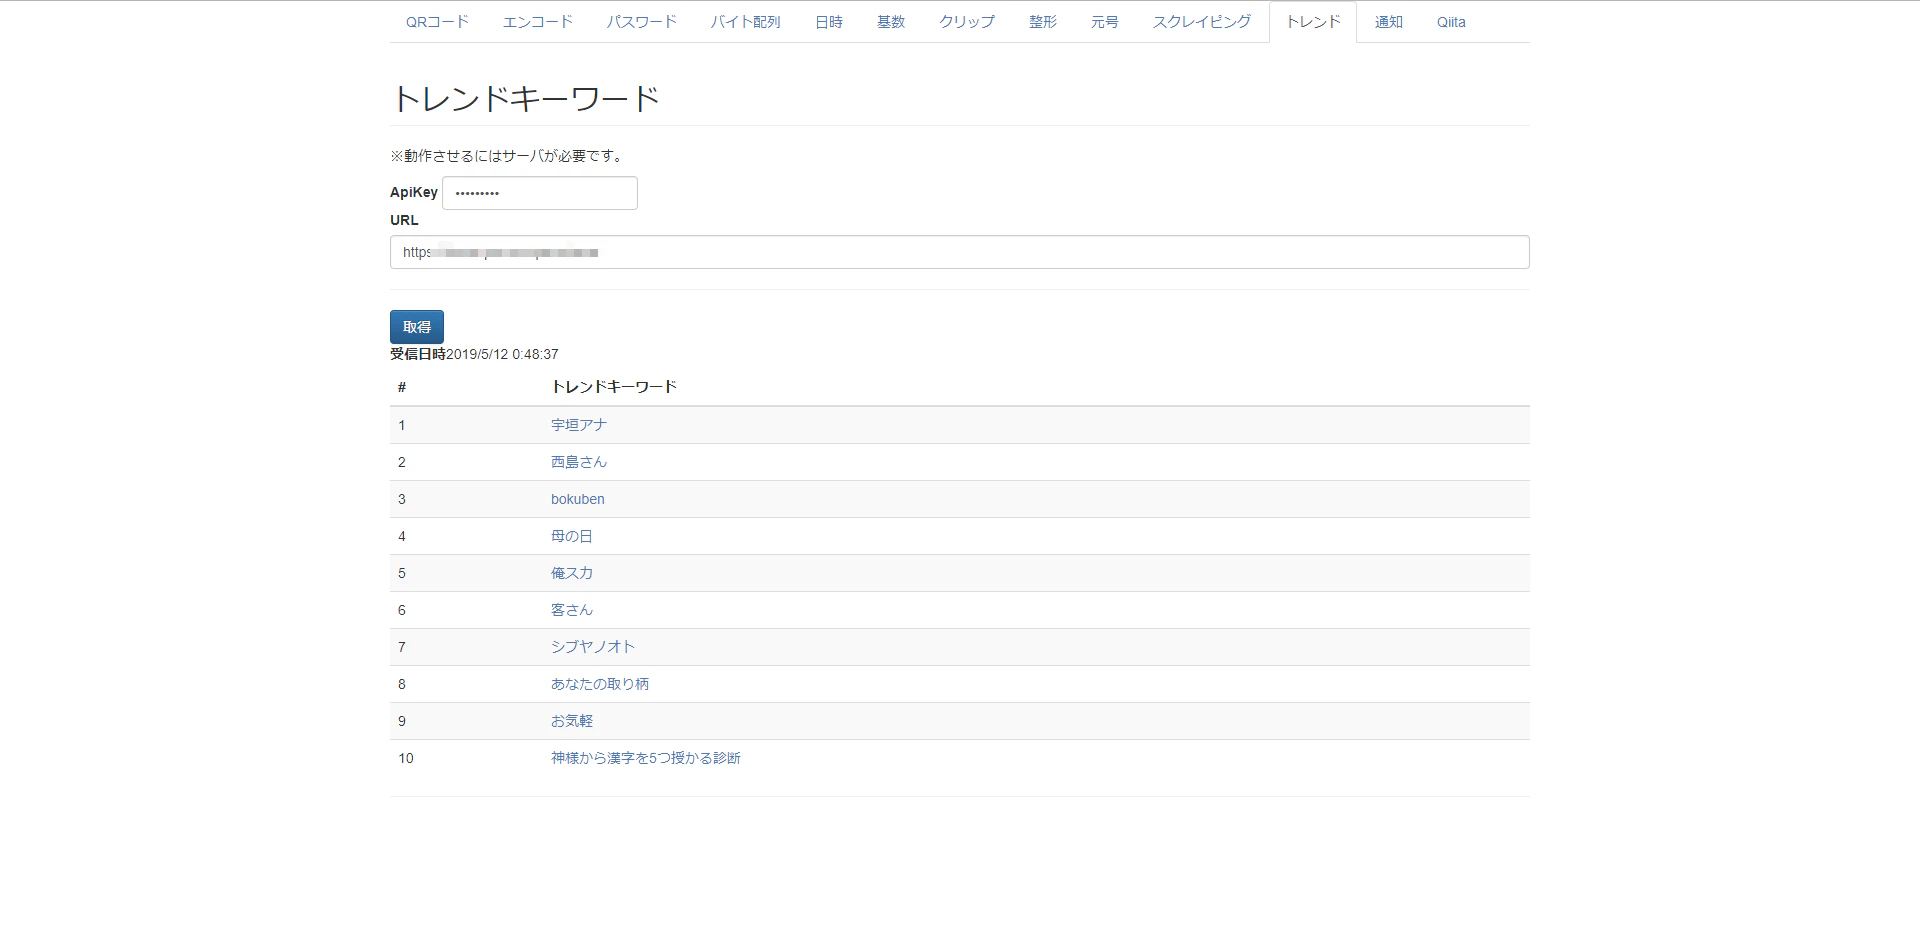1920x938 pixels.
Task: Switch to the エンコード tab
Action: [537, 22]
